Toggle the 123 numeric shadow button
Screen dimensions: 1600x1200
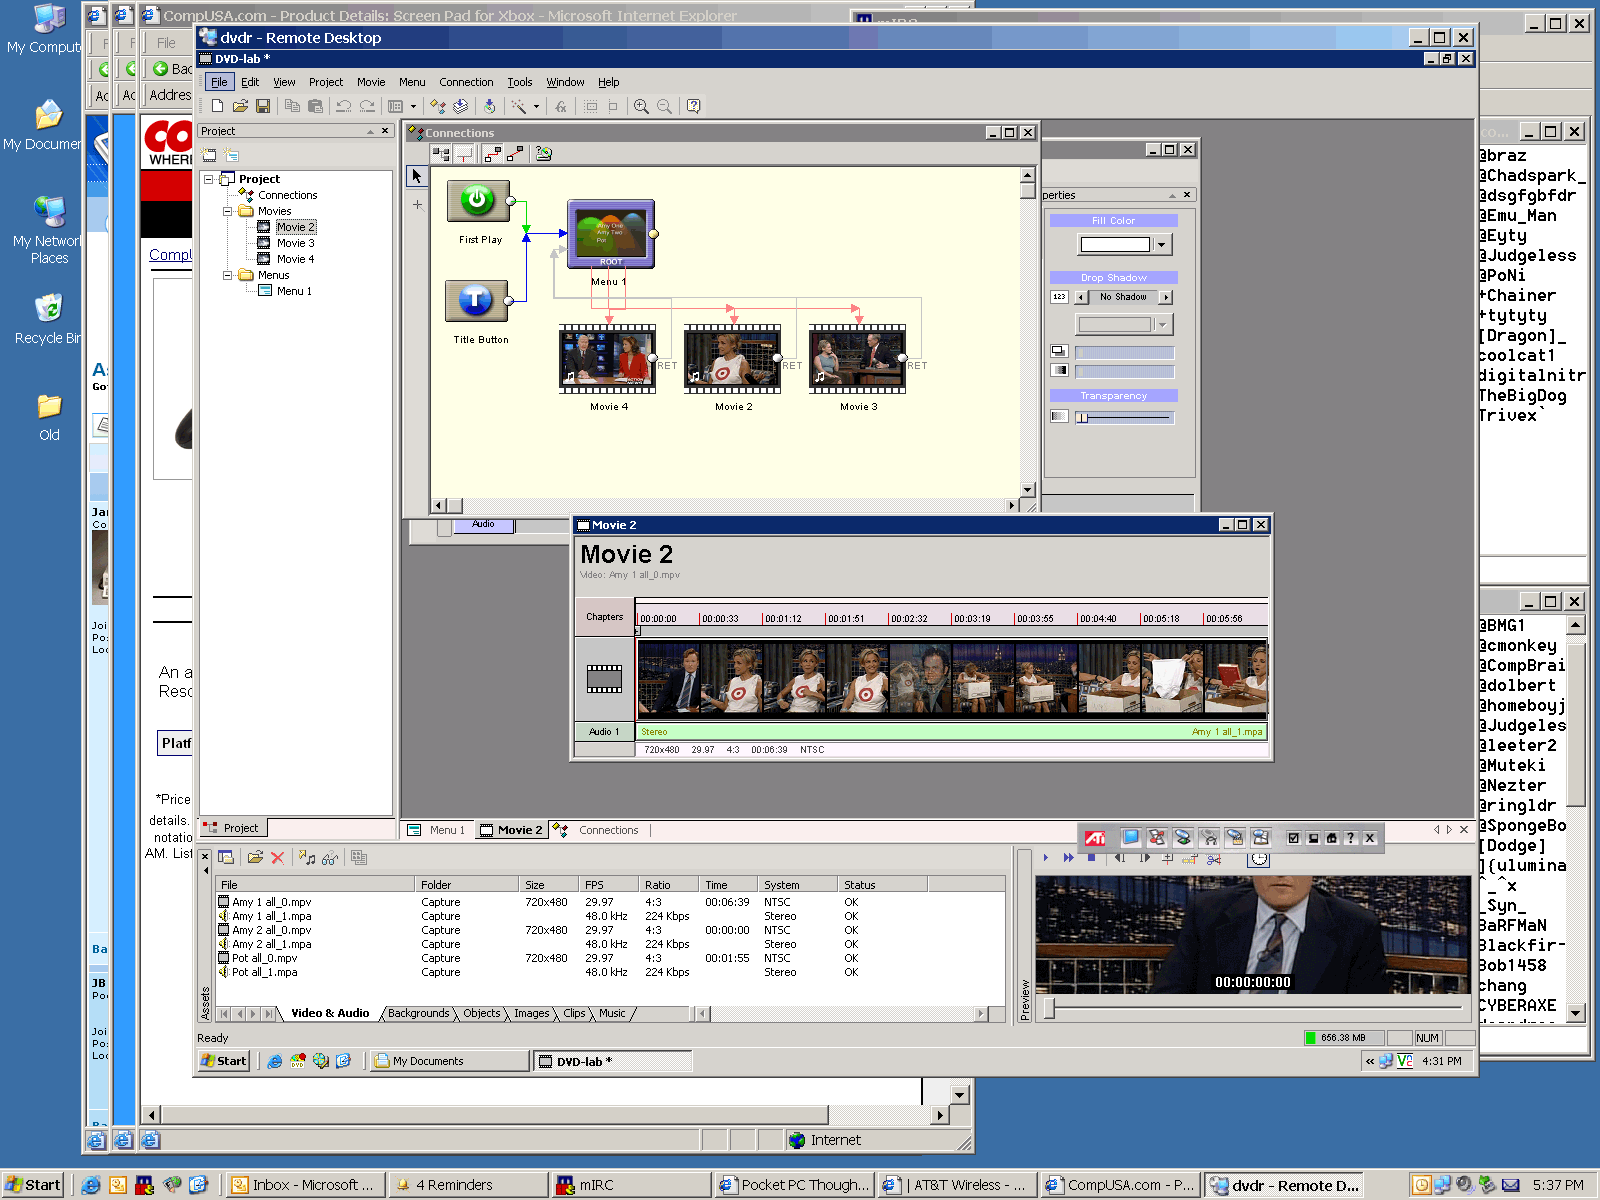(1059, 297)
